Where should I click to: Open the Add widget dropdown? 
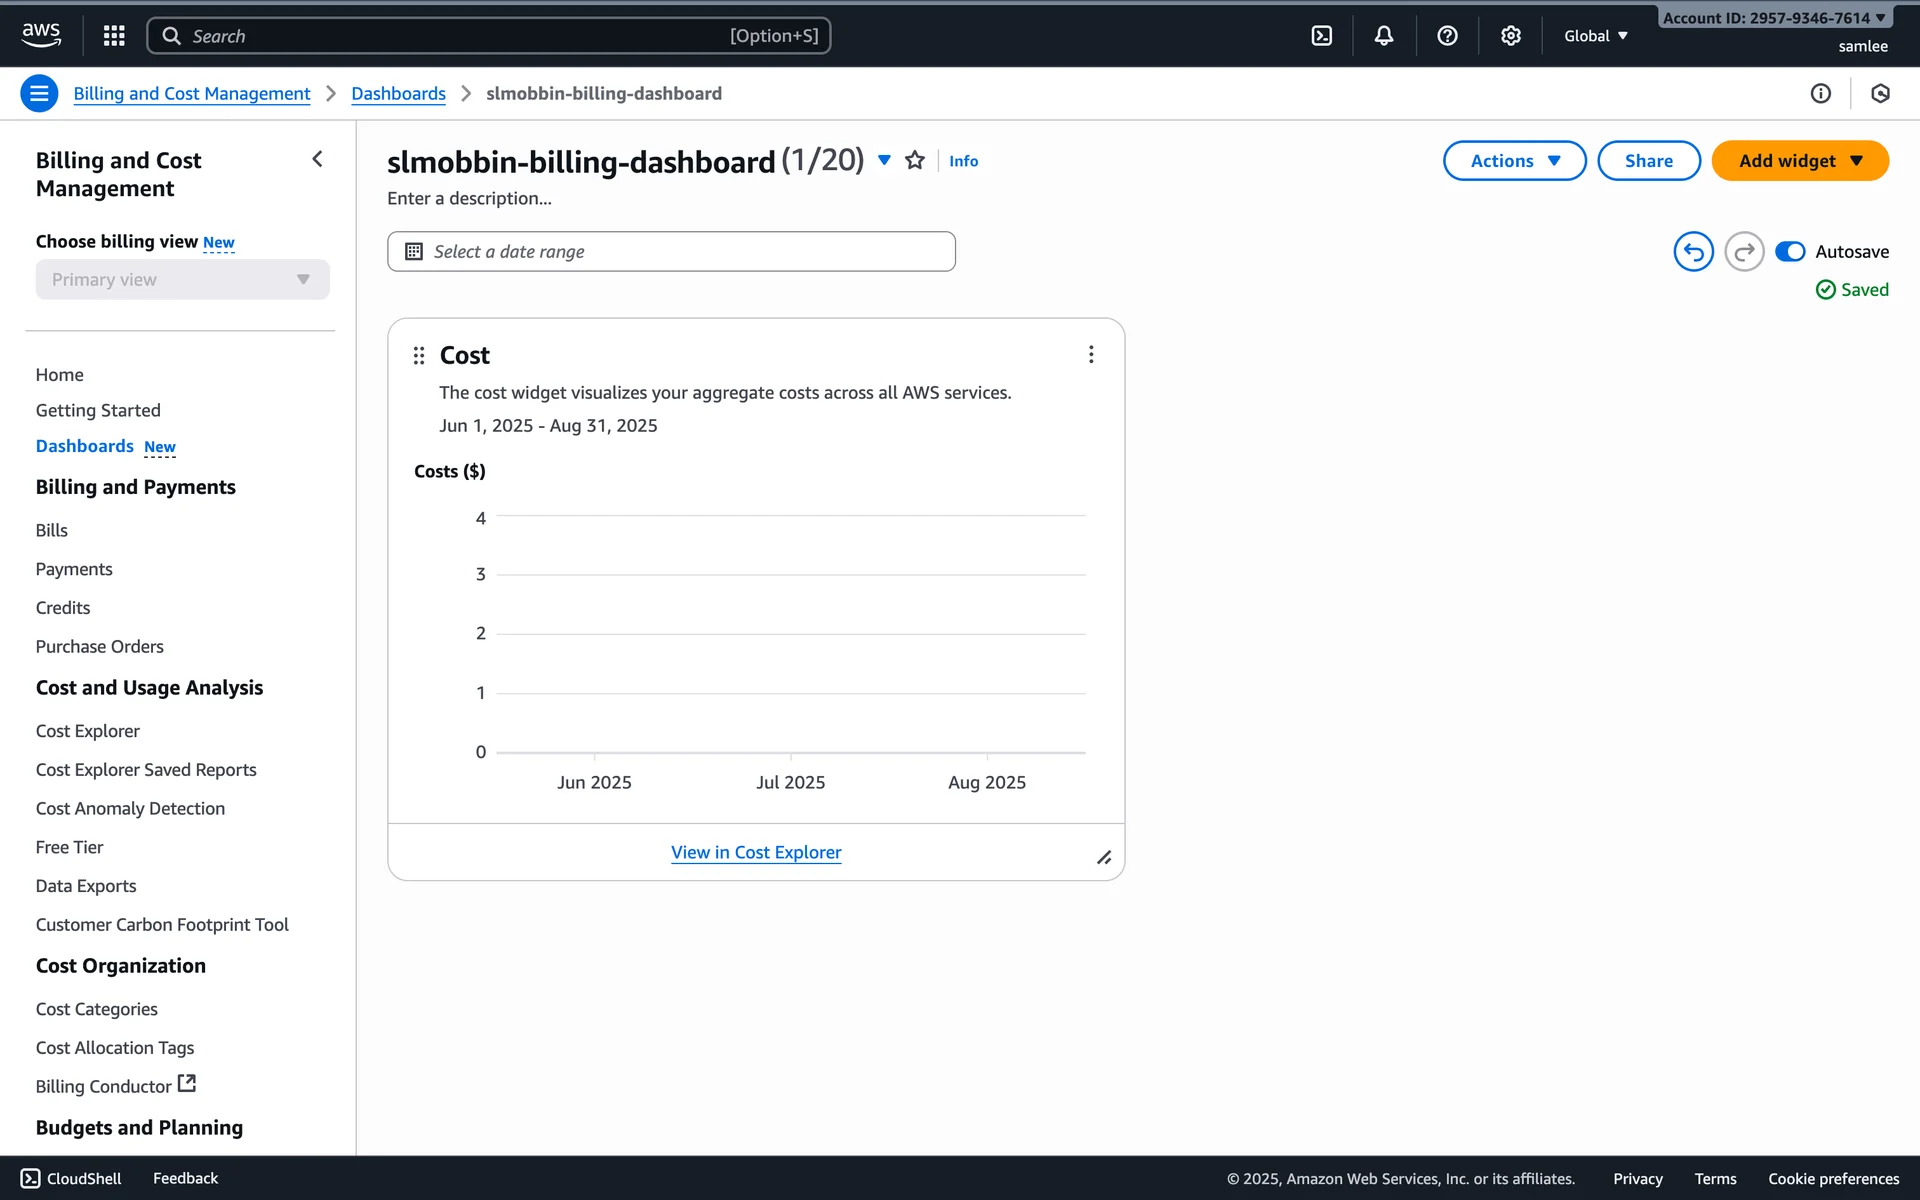[x=1799, y=161]
